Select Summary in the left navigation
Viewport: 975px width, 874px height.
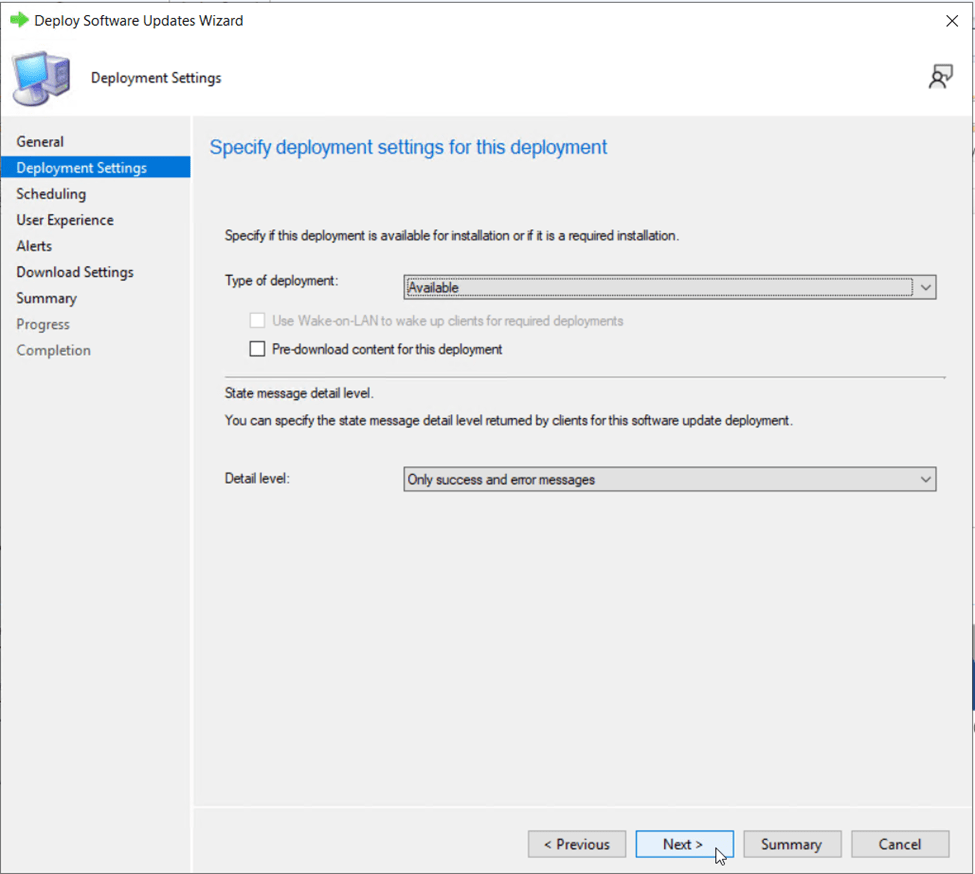(46, 298)
